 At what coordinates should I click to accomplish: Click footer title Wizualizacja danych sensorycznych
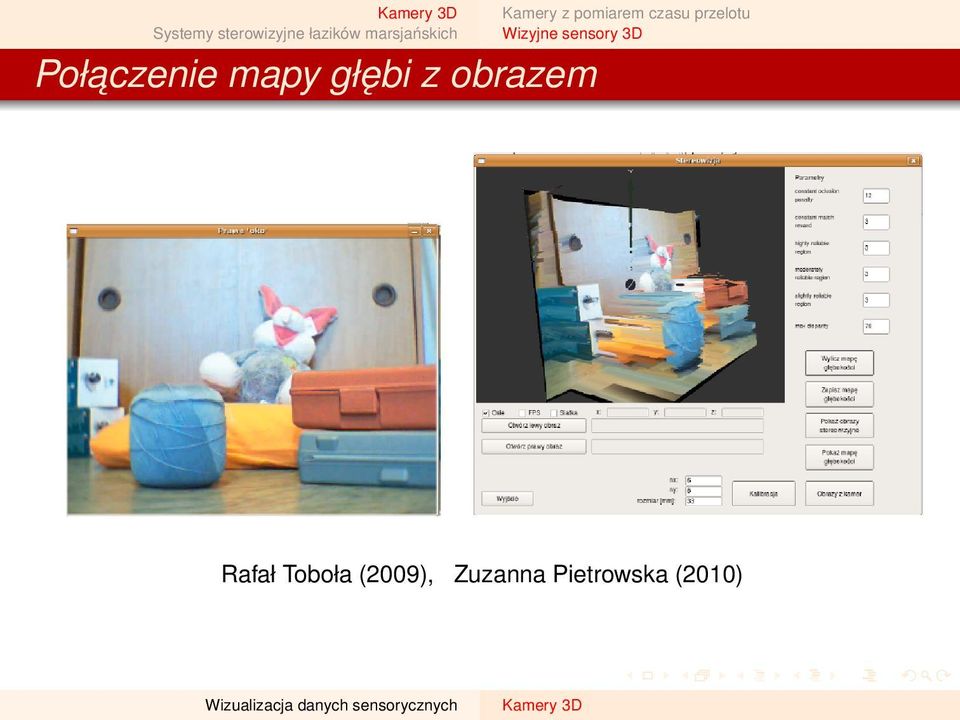click(x=331, y=705)
